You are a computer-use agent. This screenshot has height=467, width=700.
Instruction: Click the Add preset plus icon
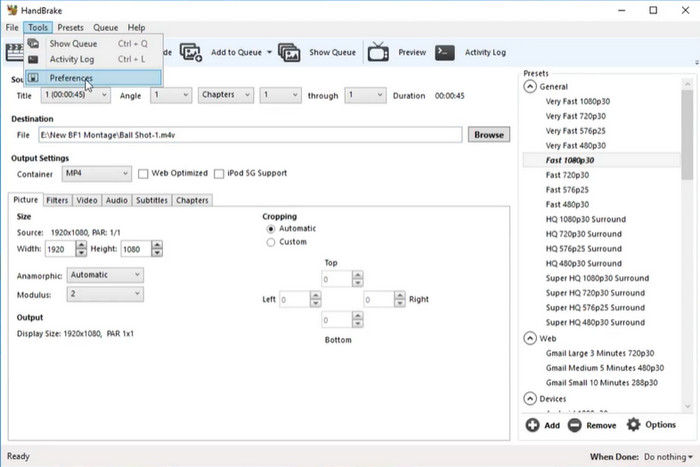coord(532,425)
